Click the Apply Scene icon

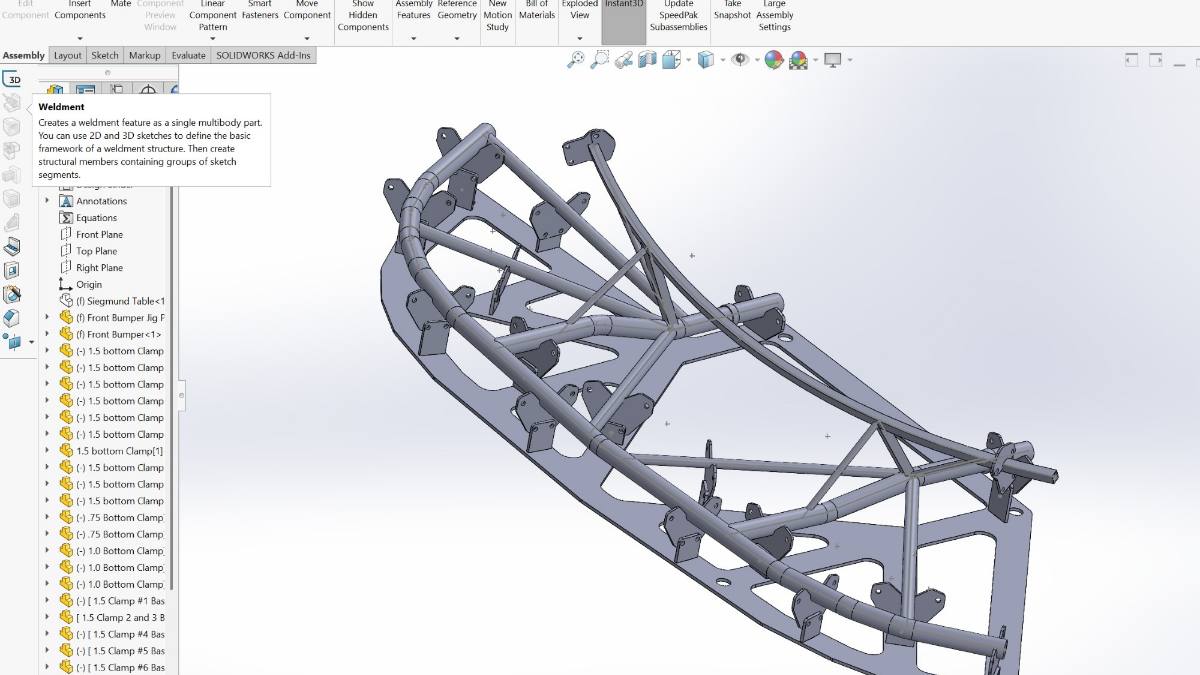(x=798, y=60)
